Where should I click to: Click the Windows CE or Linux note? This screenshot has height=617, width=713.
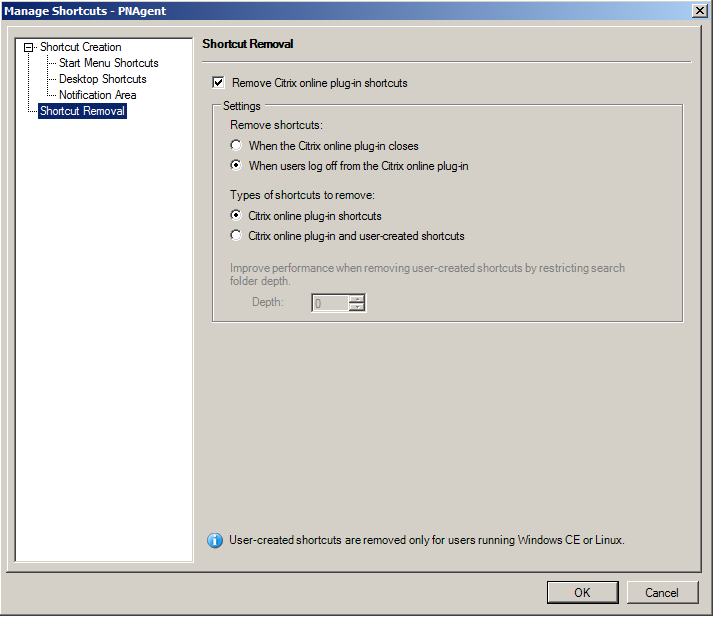427,540
